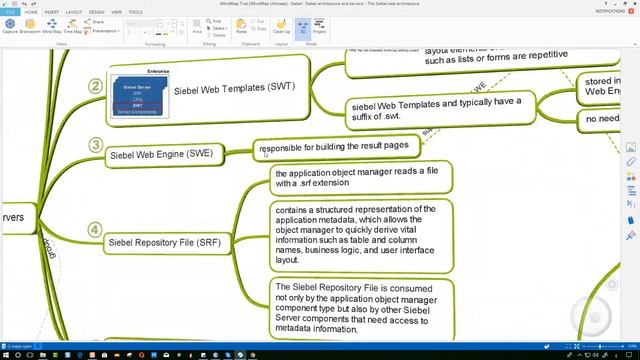Click the NOTIFICATIONS indicator
The height and width of the screenshot is (360, 640).
coord(614,11)
